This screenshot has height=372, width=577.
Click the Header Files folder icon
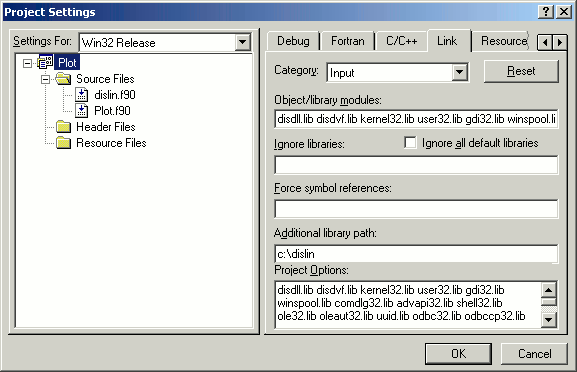63,127
